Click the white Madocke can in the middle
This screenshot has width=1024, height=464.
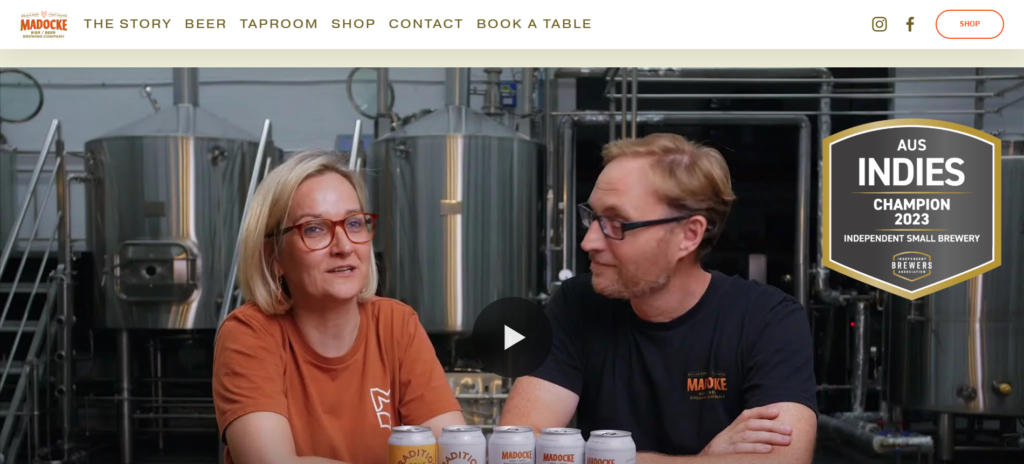(511, 445)
